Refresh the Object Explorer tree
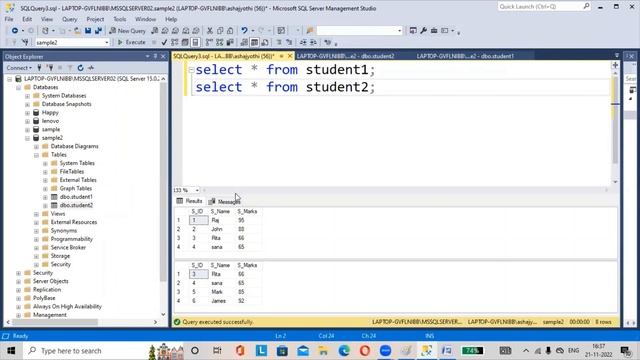 80,68
